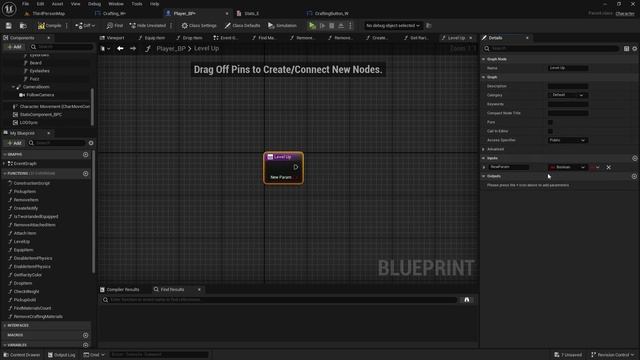The height and width of the screenshot is (360, 640).
Task: Select FollowCamera component
Action: tap(40, 95)
